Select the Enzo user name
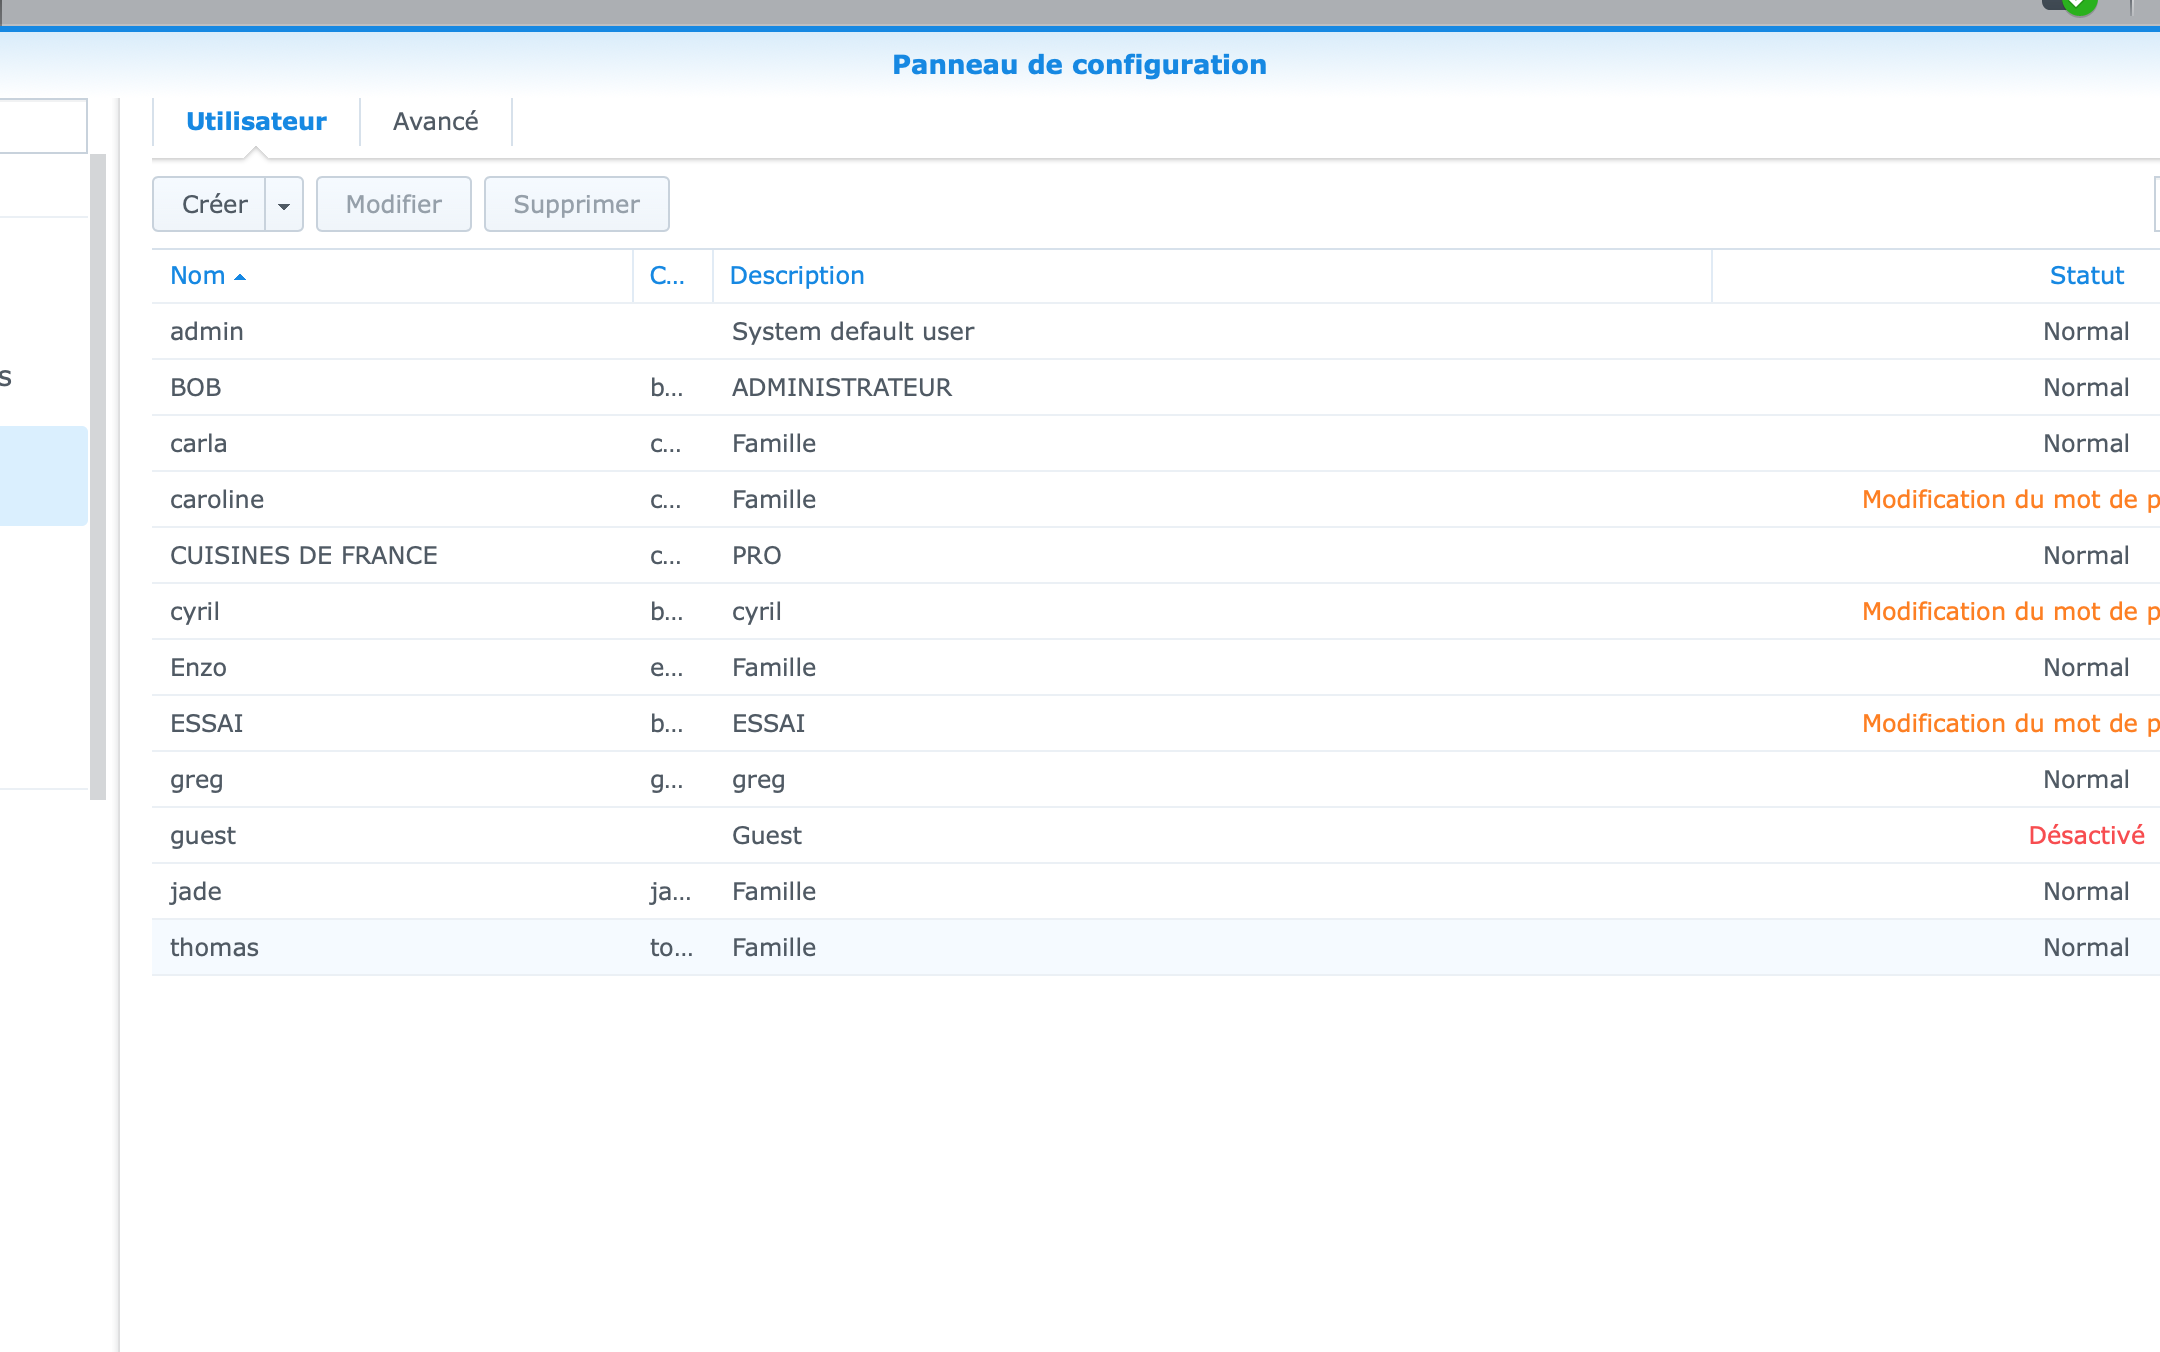This screenshot has height=1352, width=2160. (x=199, y=667)
